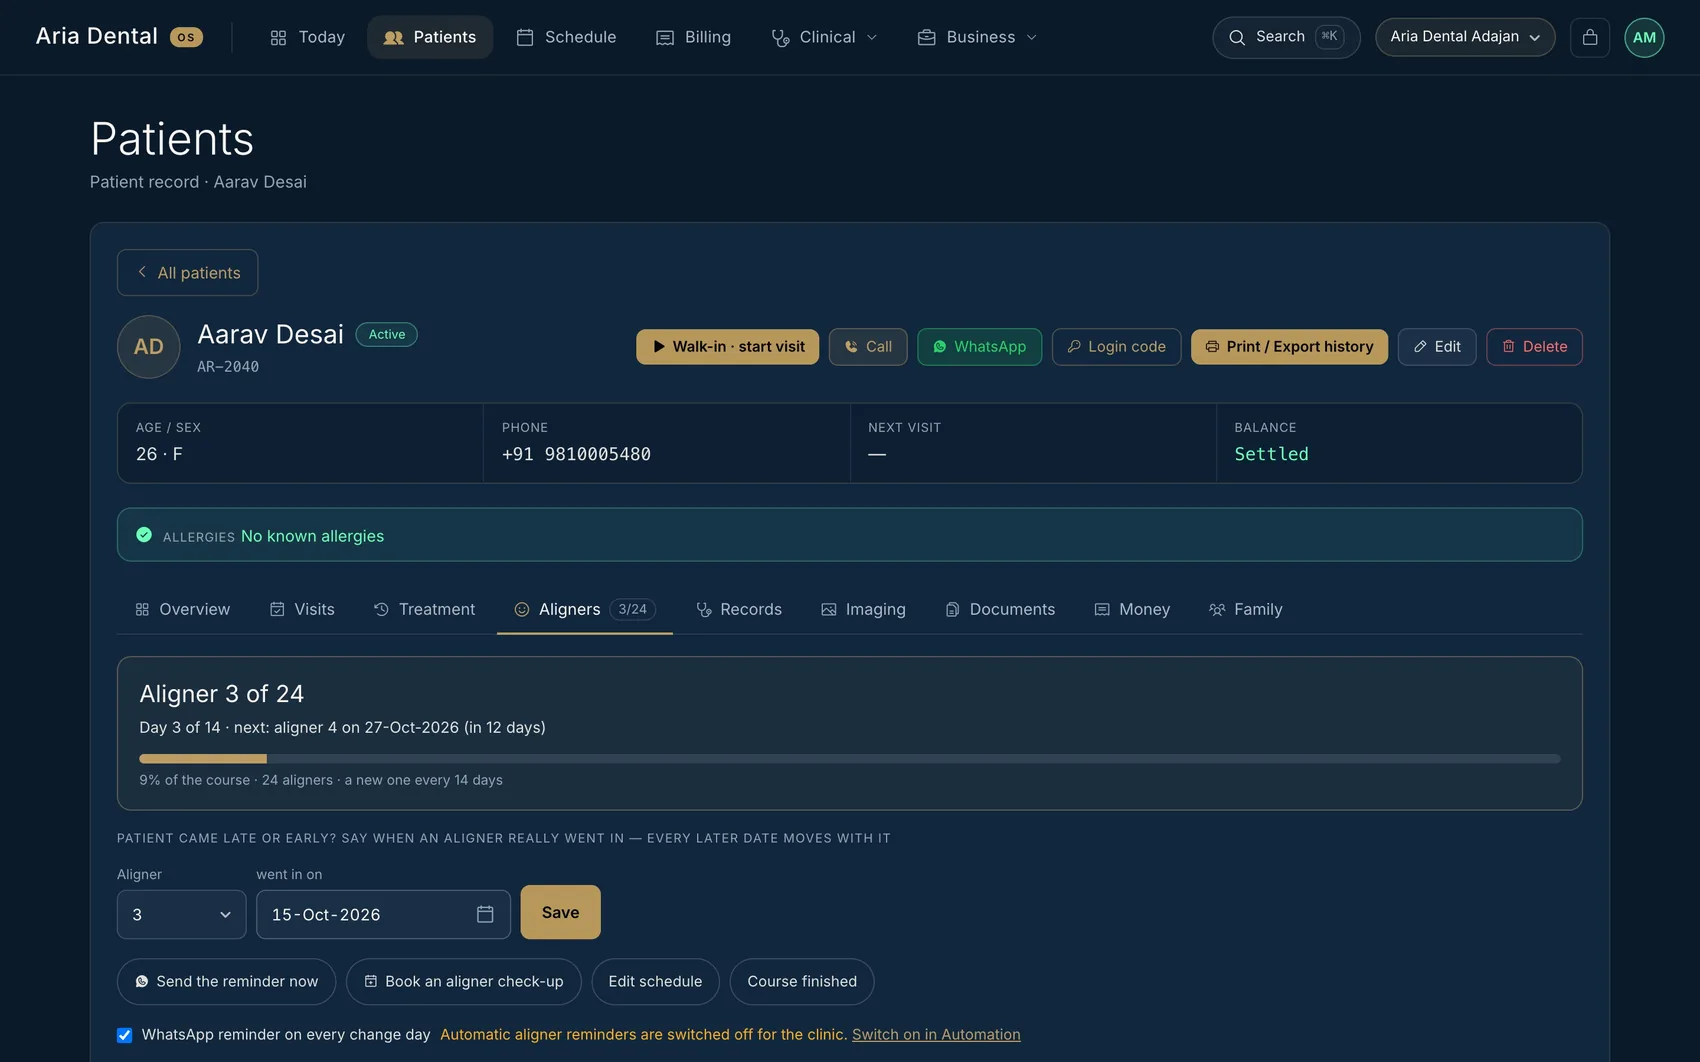Open the AM user avatar menu
The image size is (1700, 1062).
point(1644,37)
